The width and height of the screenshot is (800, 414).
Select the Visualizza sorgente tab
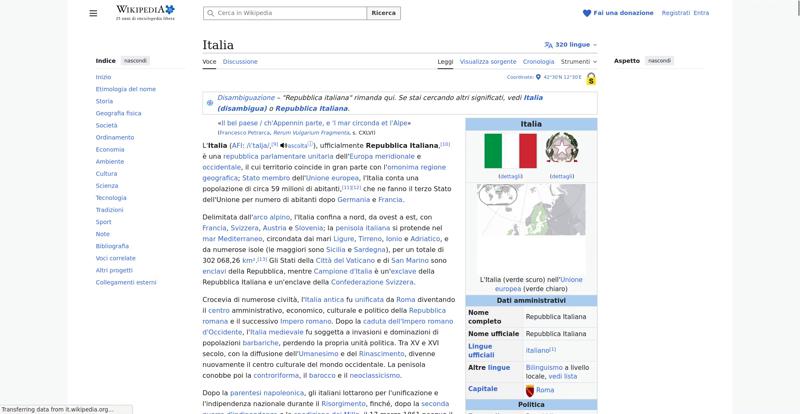488,61
